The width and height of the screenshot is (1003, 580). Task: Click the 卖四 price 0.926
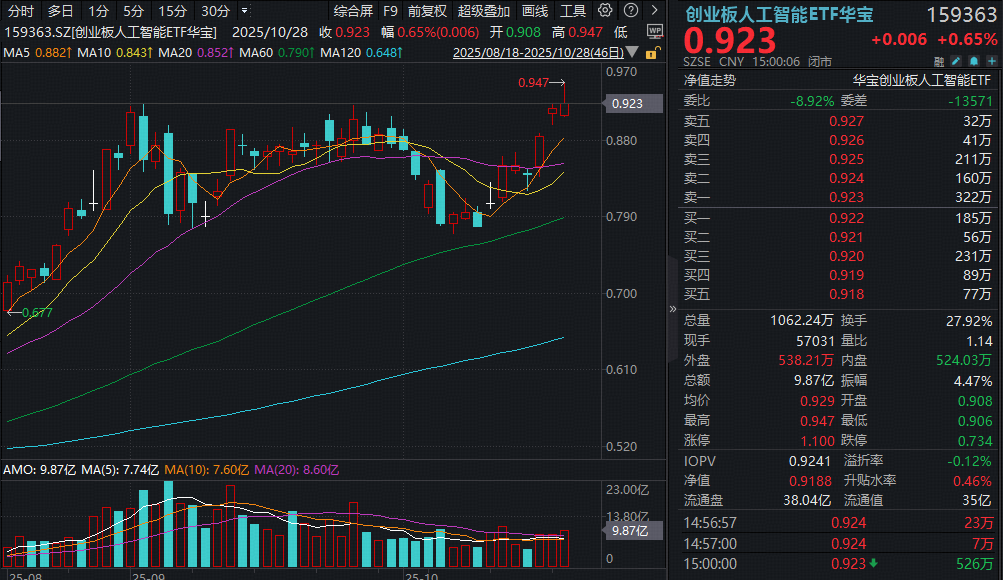(x=846, y=140)
